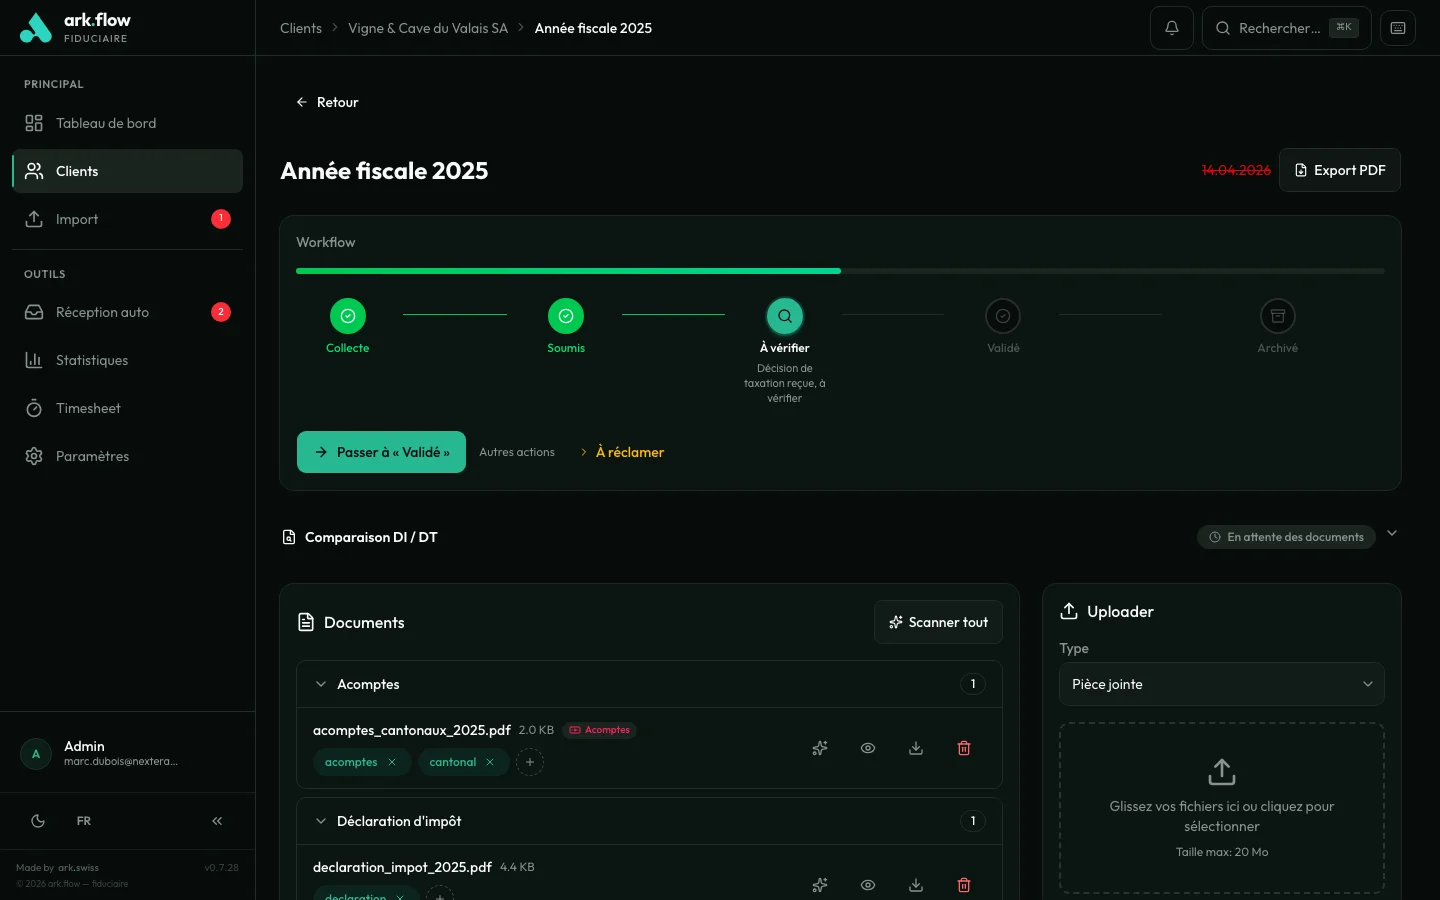Collapse the sidebar with double chevron
Viewport: 1440px width, 900px height.
pos(217,821)
